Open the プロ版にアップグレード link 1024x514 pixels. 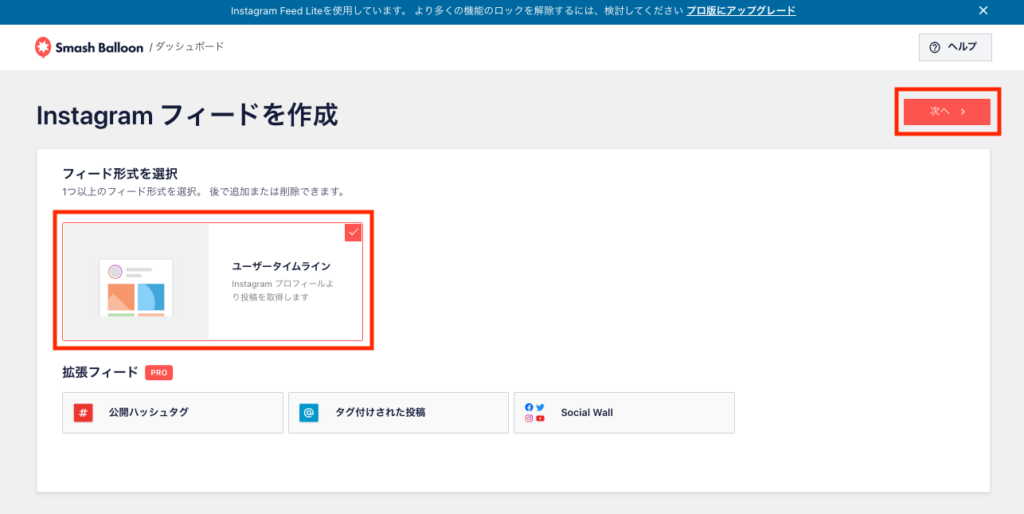click(741, 10)
